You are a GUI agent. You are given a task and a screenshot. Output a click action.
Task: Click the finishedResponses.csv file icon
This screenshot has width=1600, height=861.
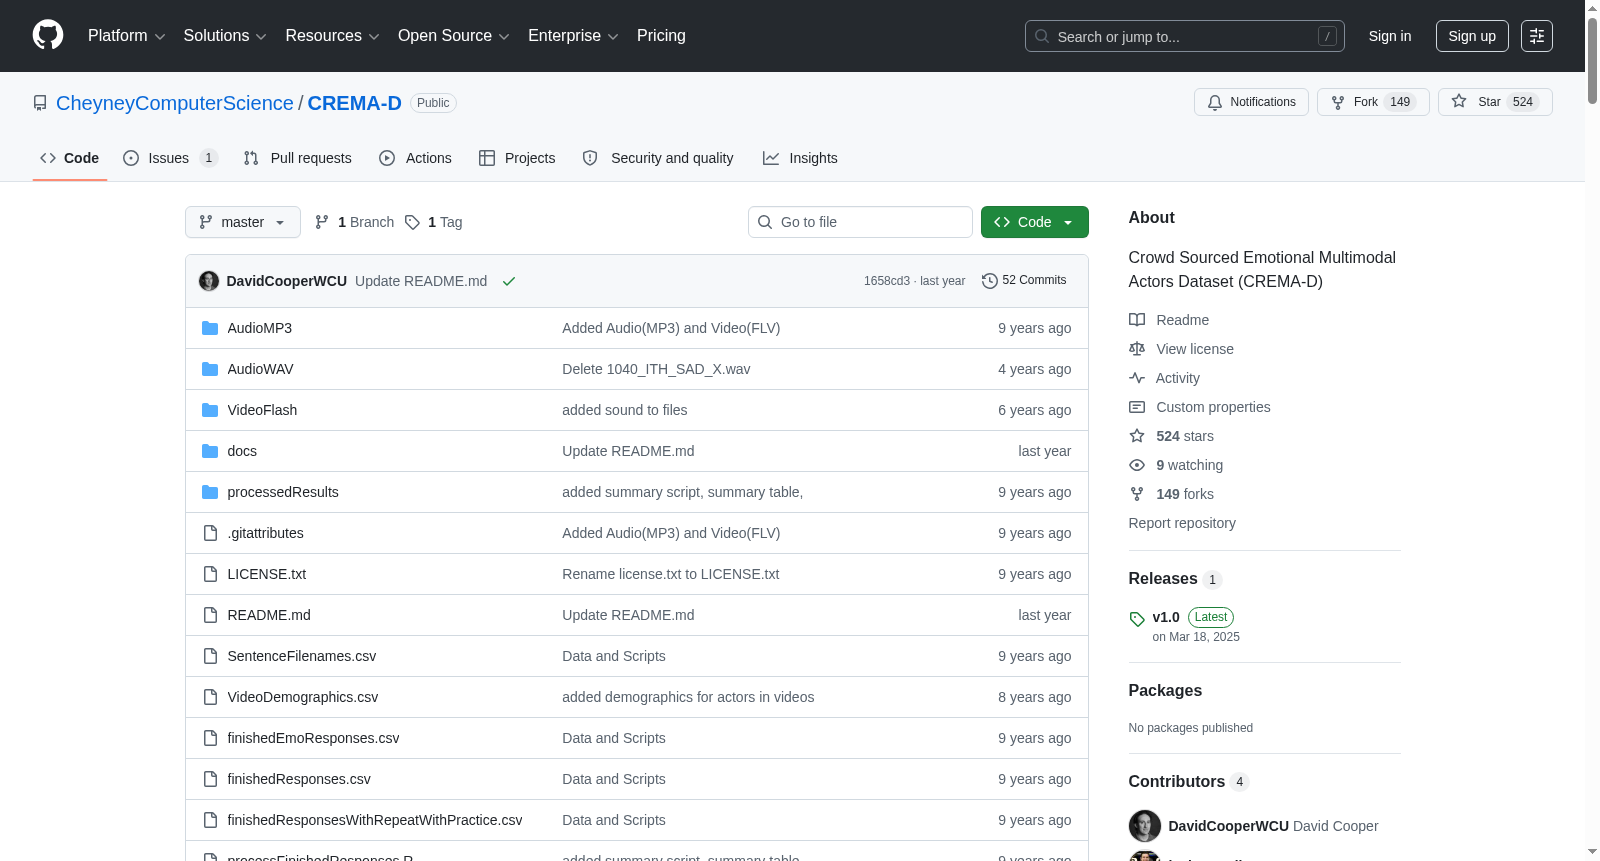tap(210, 779)
